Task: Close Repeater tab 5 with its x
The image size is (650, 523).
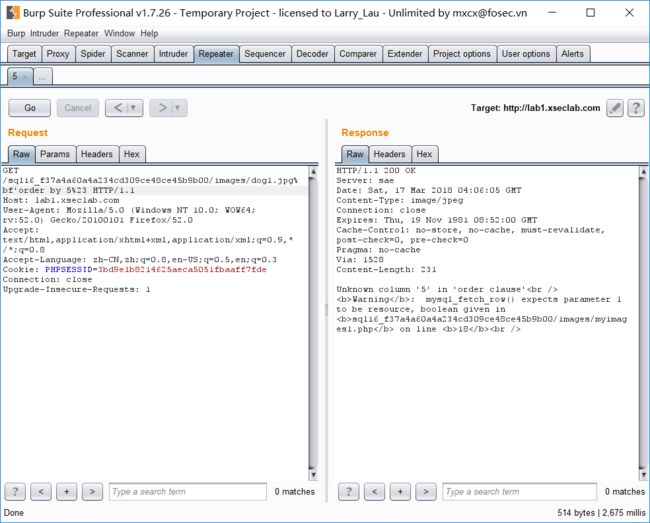Action: (x=25, y=77)
